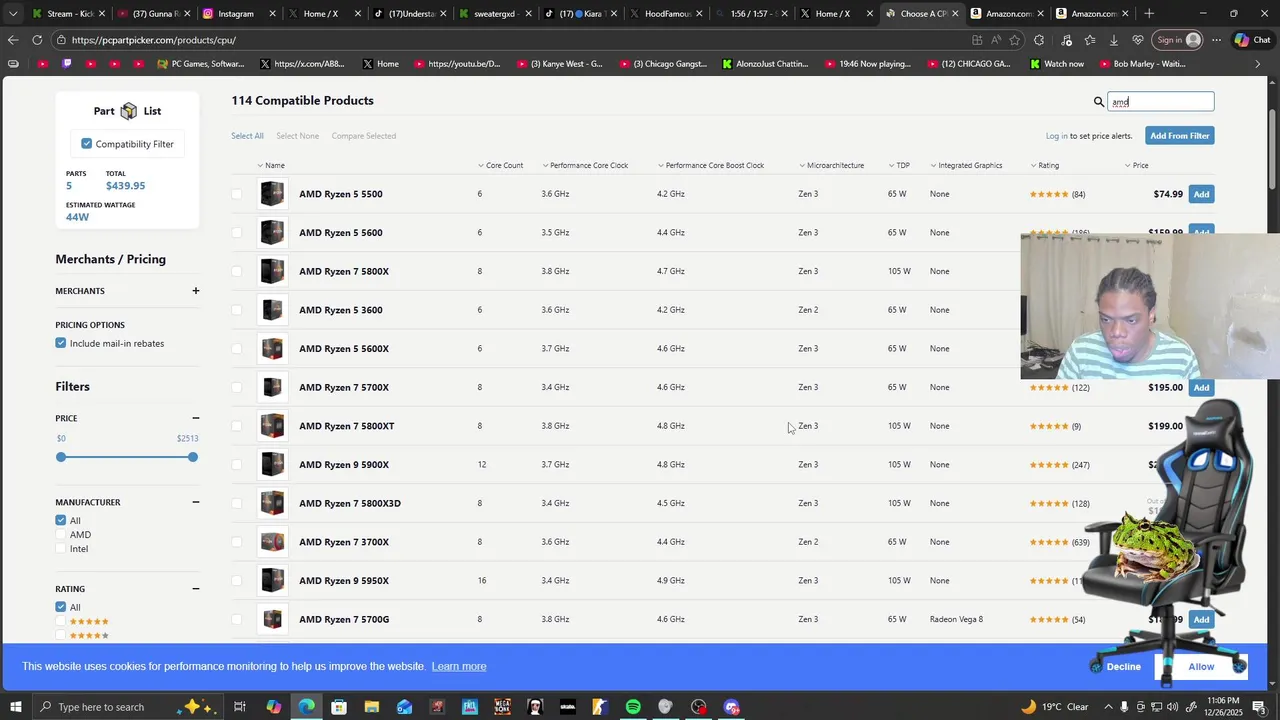This screenshot has height=720, width=1280.
Task: Toggle the Rating All checkbox
Action: (61, 607)
